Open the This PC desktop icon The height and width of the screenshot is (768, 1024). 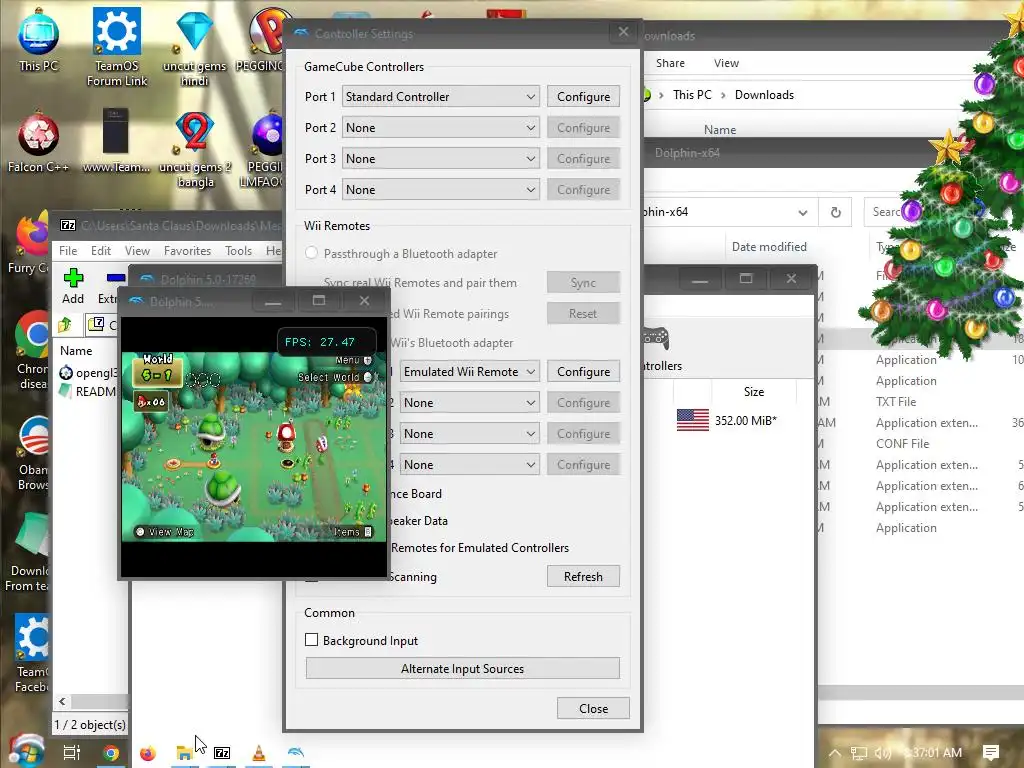coord(38,39)
